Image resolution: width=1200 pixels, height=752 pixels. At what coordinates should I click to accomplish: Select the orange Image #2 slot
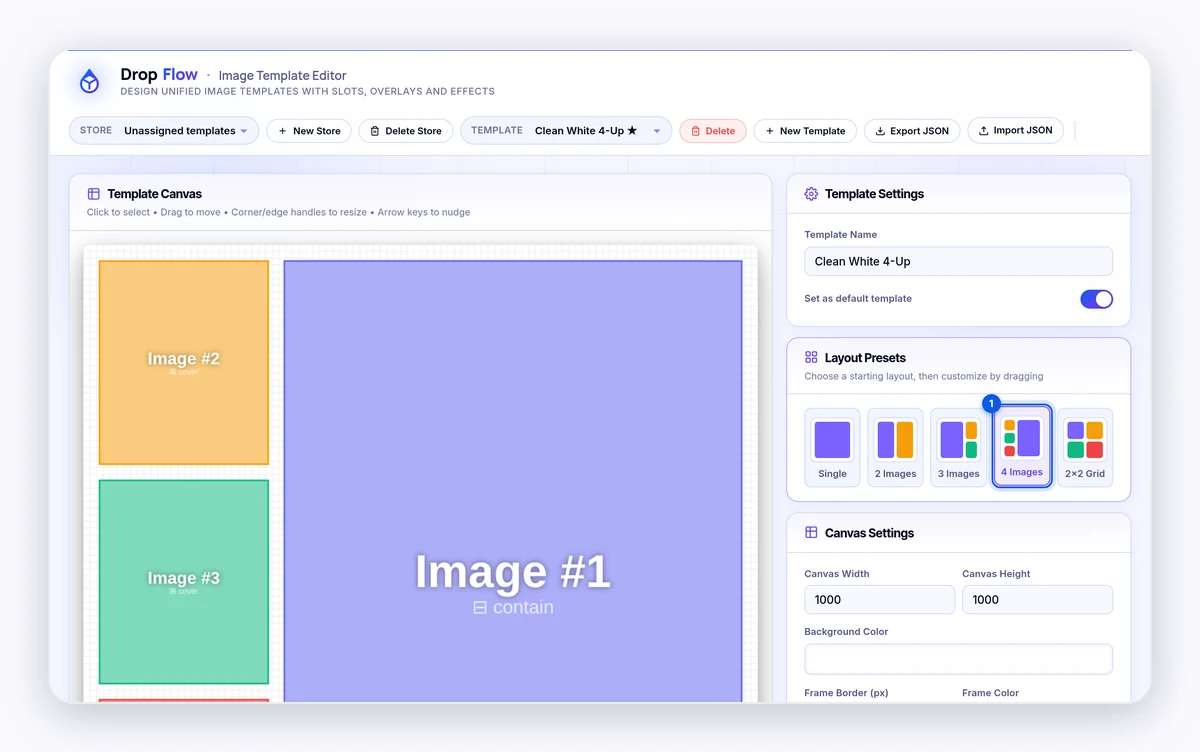pyautogui.click(x=184, y=362)
